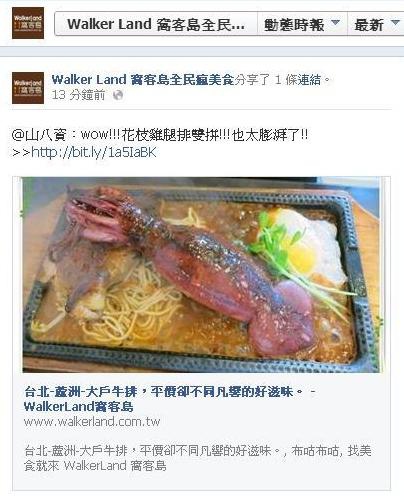This screenshot has width=404, height=502.
Task: Open the bit.ly/1a5IaBK shortened link
Action: click(94, 152)
